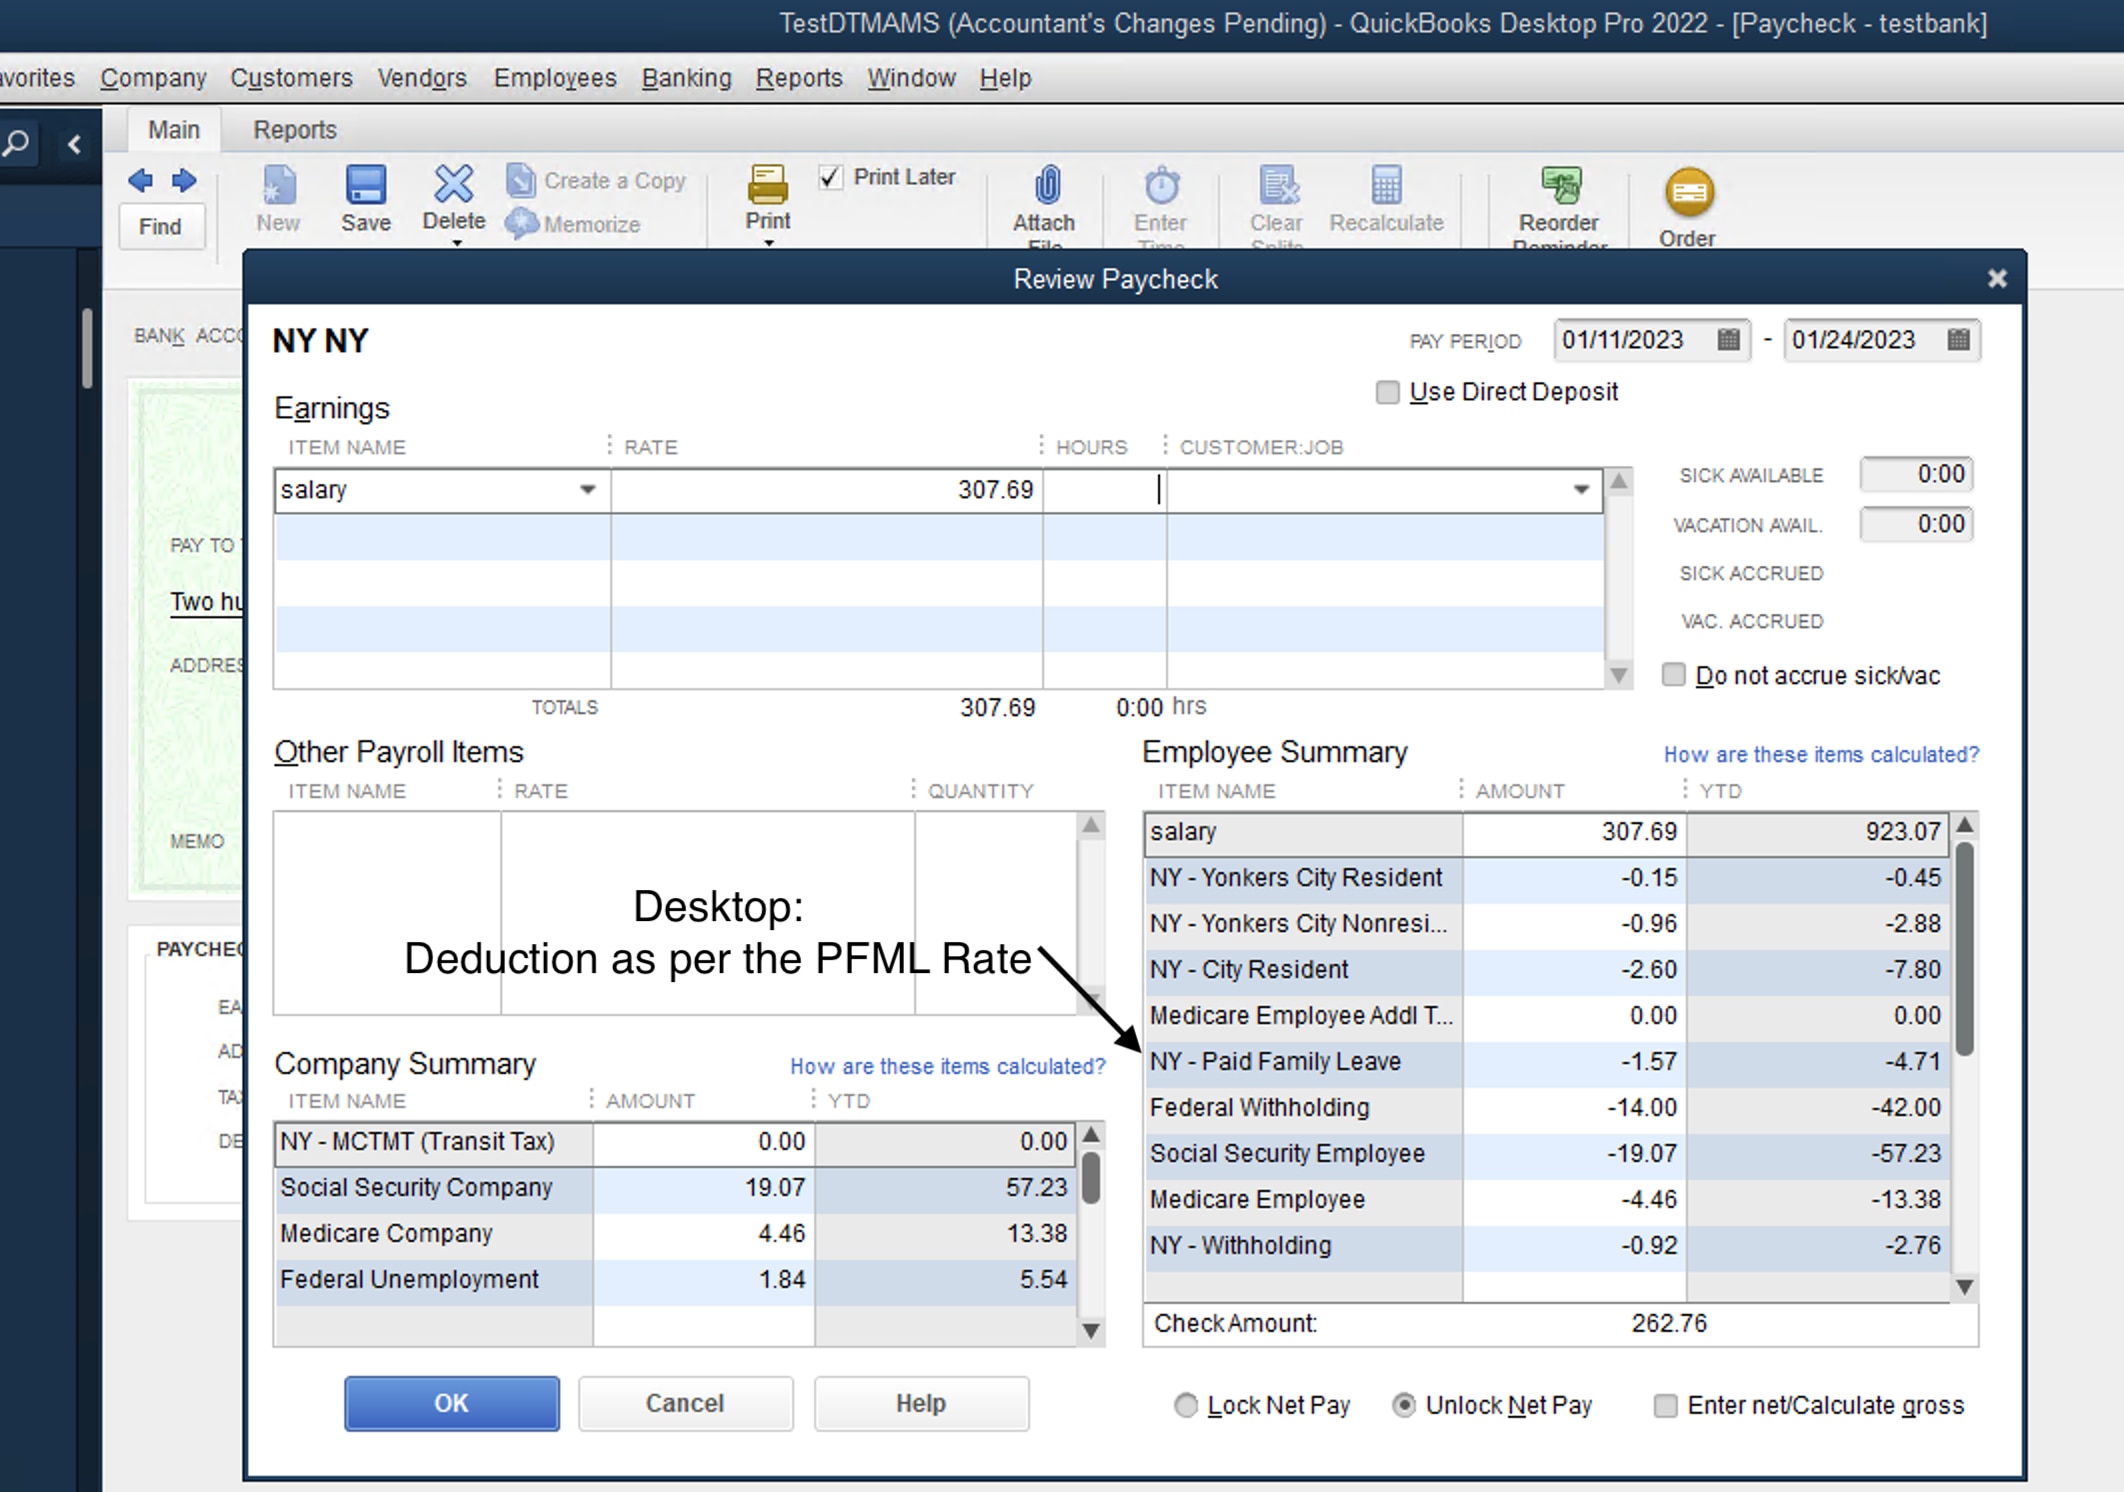
Task: Click Employee Summary scroll down arrow
Action: 1965,1287
